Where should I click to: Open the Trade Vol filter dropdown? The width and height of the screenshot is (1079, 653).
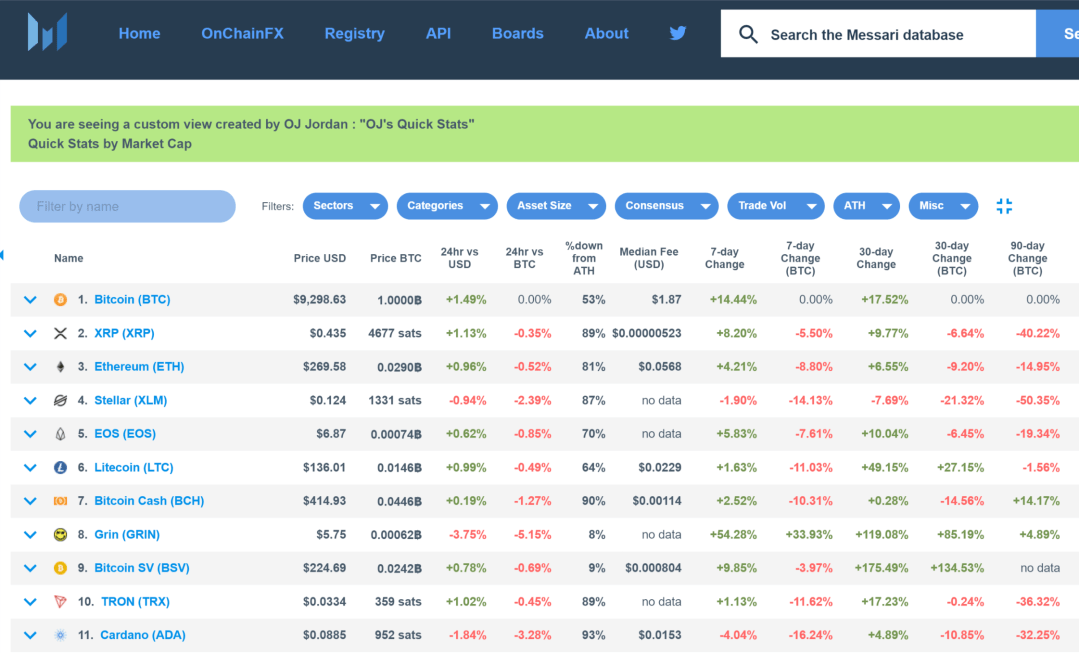(x=775, y=206)
